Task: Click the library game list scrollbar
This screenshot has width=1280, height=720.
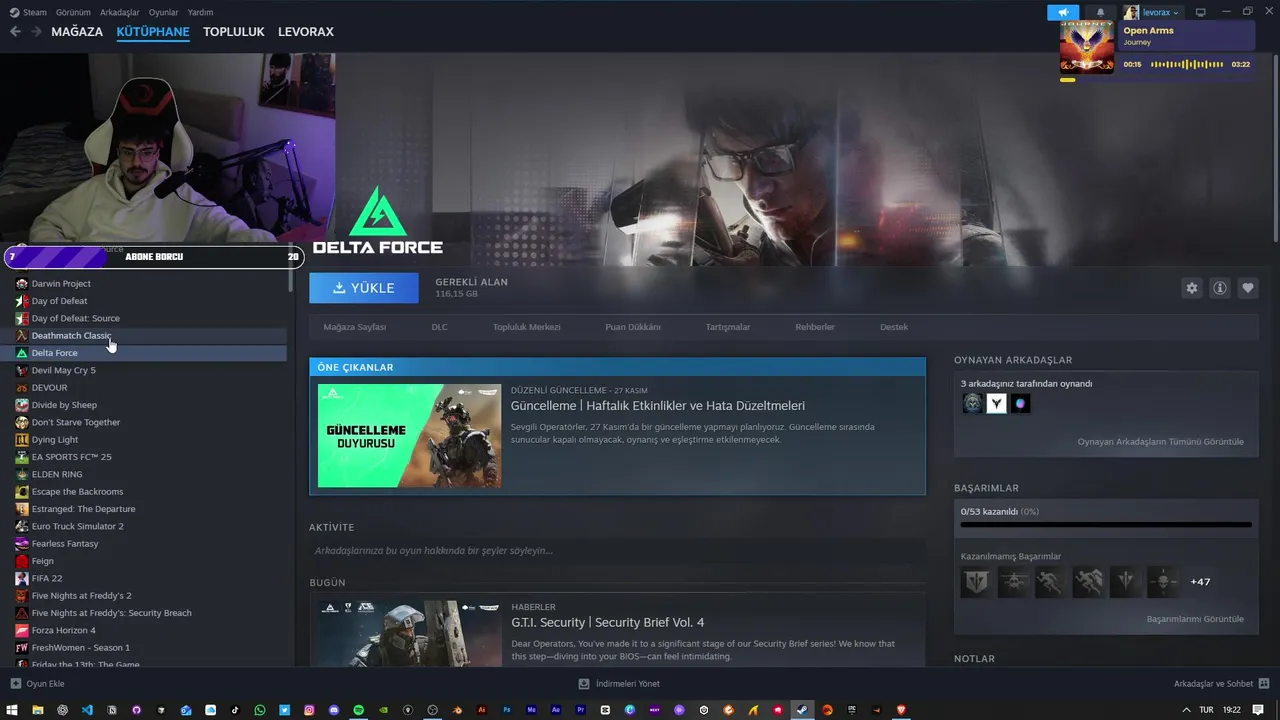Action: (x=291, y=270)
